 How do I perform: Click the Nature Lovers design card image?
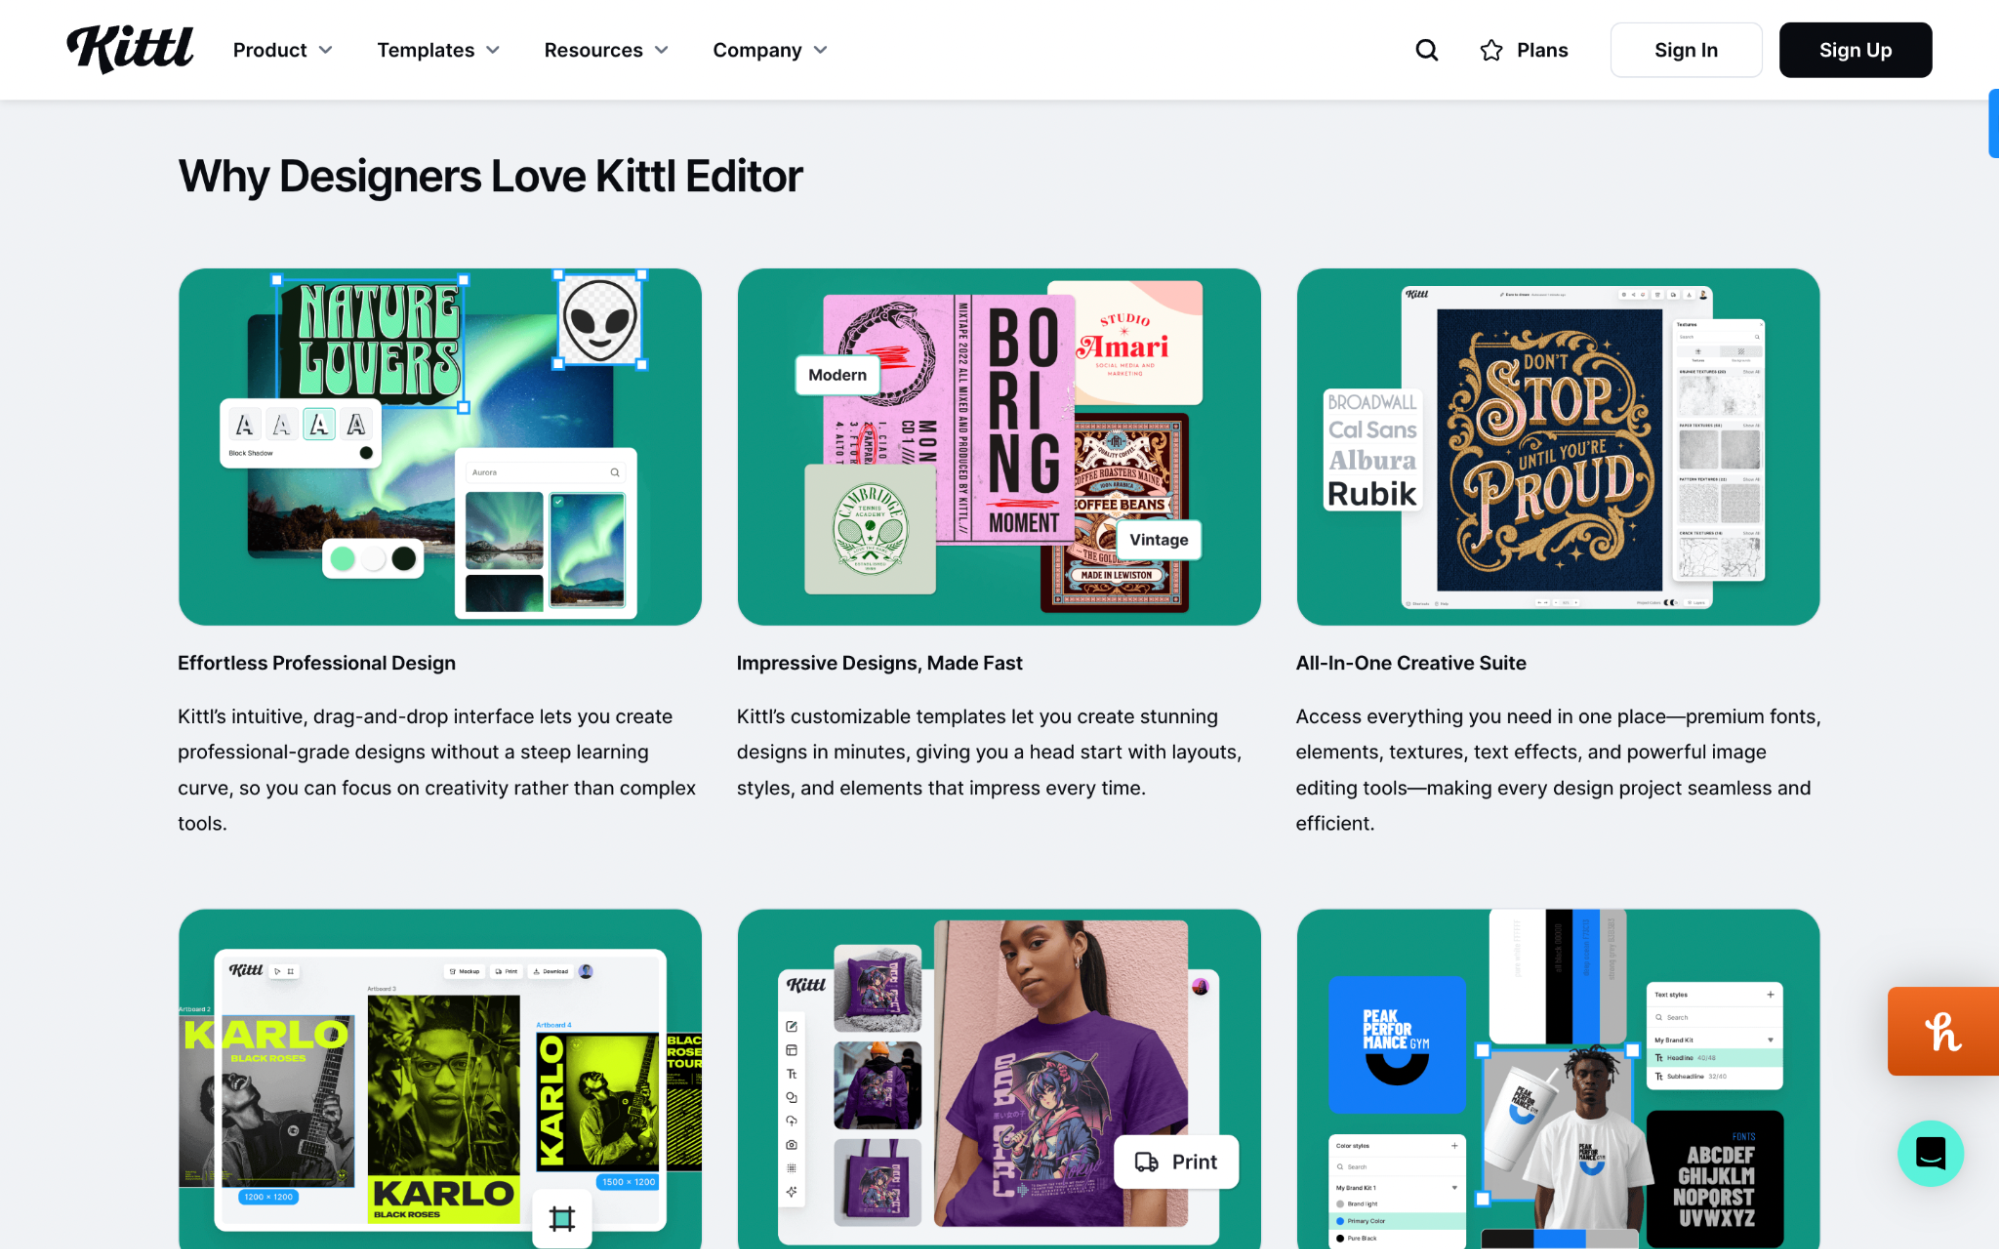coord(440,446)
